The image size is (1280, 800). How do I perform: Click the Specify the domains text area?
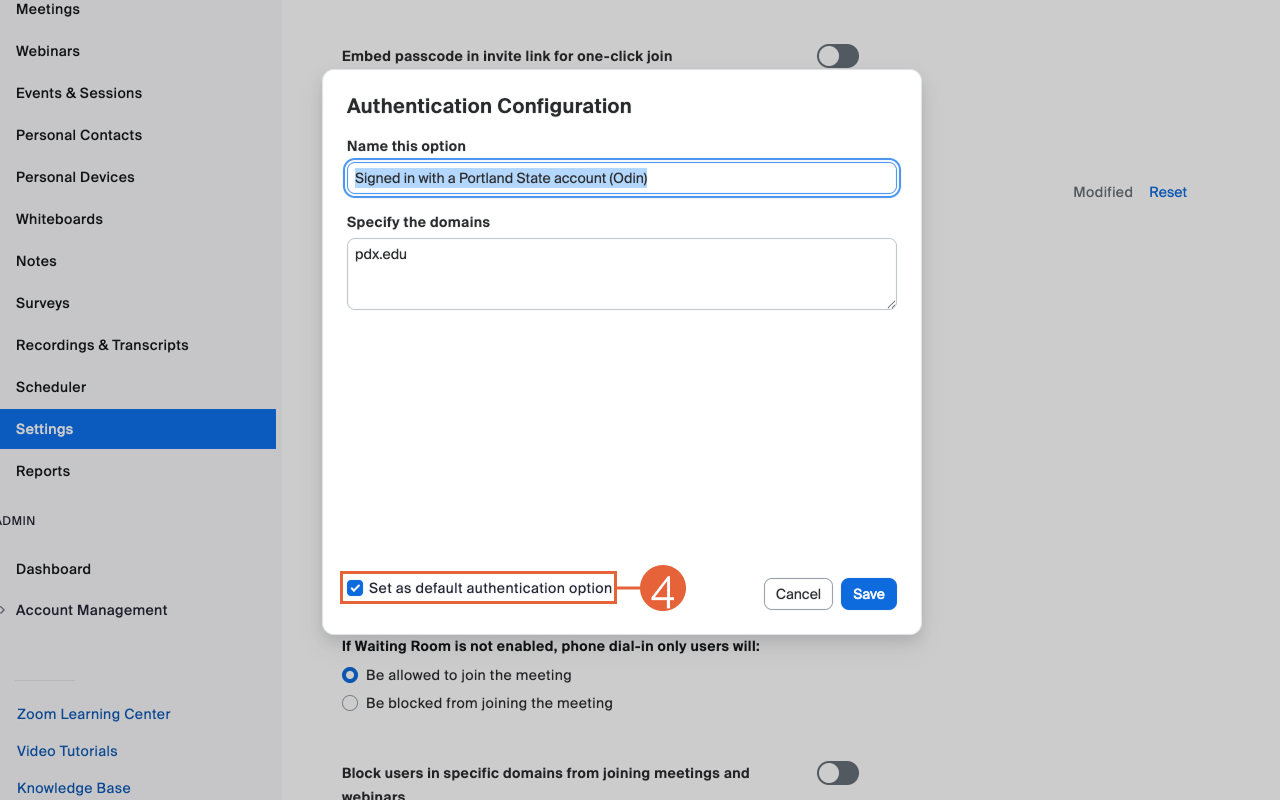click(x=621, y=273)
